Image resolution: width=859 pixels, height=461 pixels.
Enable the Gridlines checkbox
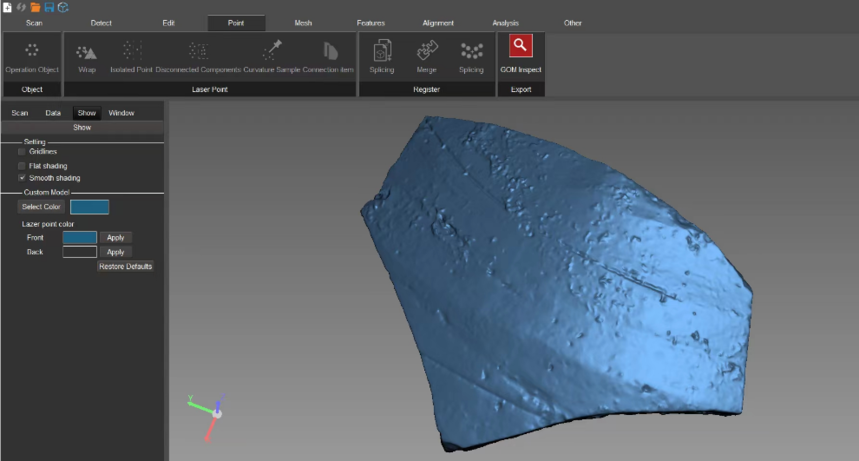[22, 152]
